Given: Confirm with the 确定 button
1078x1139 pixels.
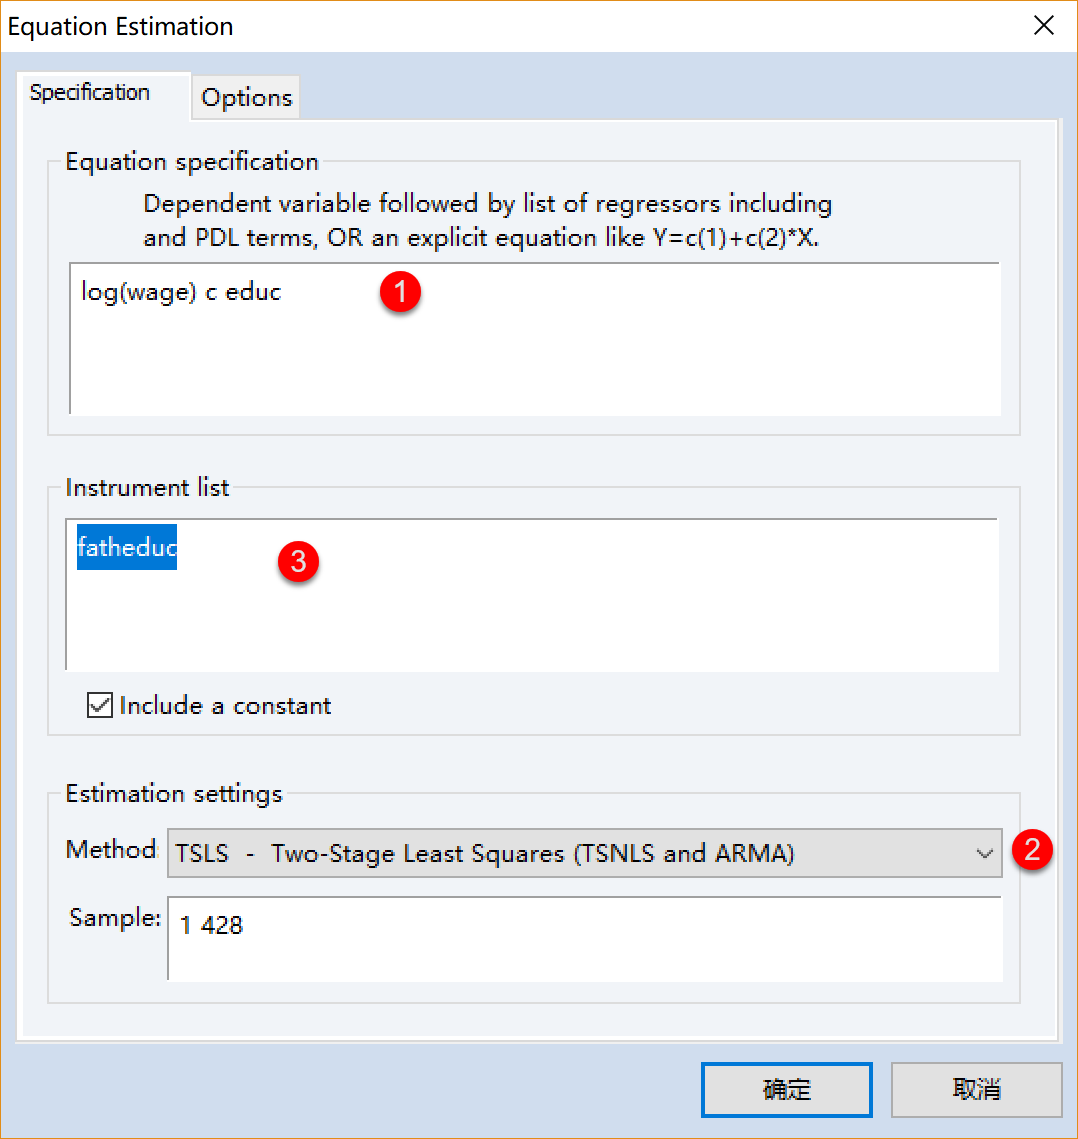Looking at the screenshot, I should (x=786, y=1089).
